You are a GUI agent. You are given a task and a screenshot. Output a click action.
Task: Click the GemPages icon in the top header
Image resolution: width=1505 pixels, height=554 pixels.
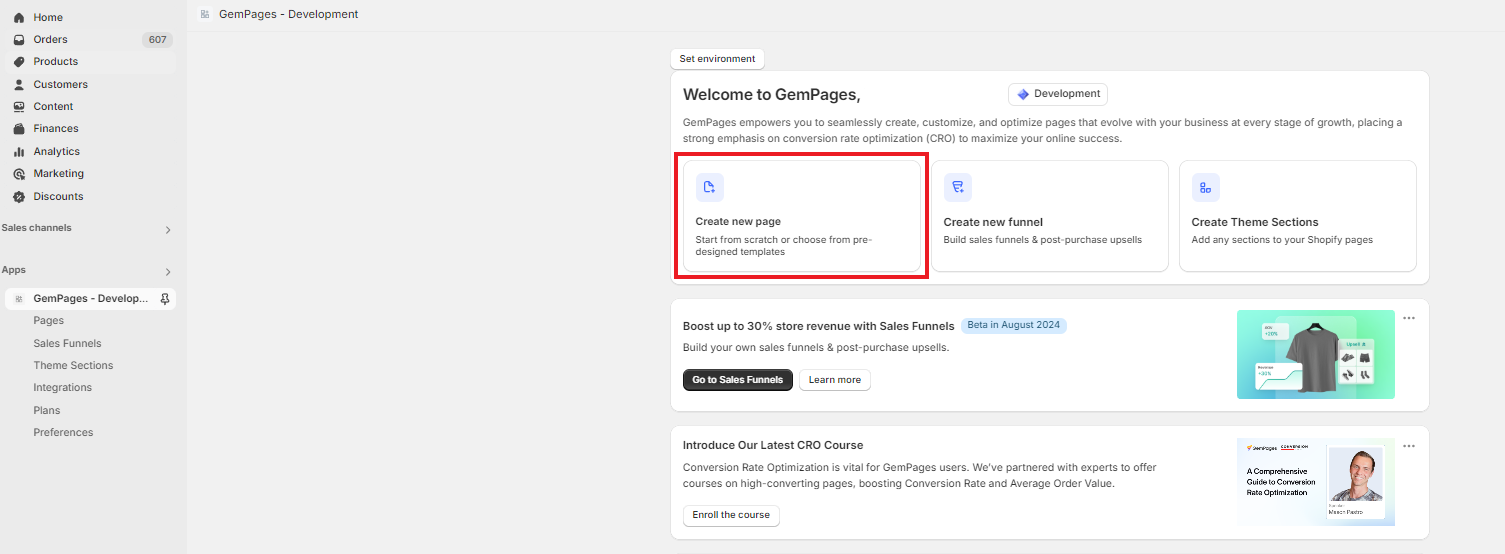(205, 14)
